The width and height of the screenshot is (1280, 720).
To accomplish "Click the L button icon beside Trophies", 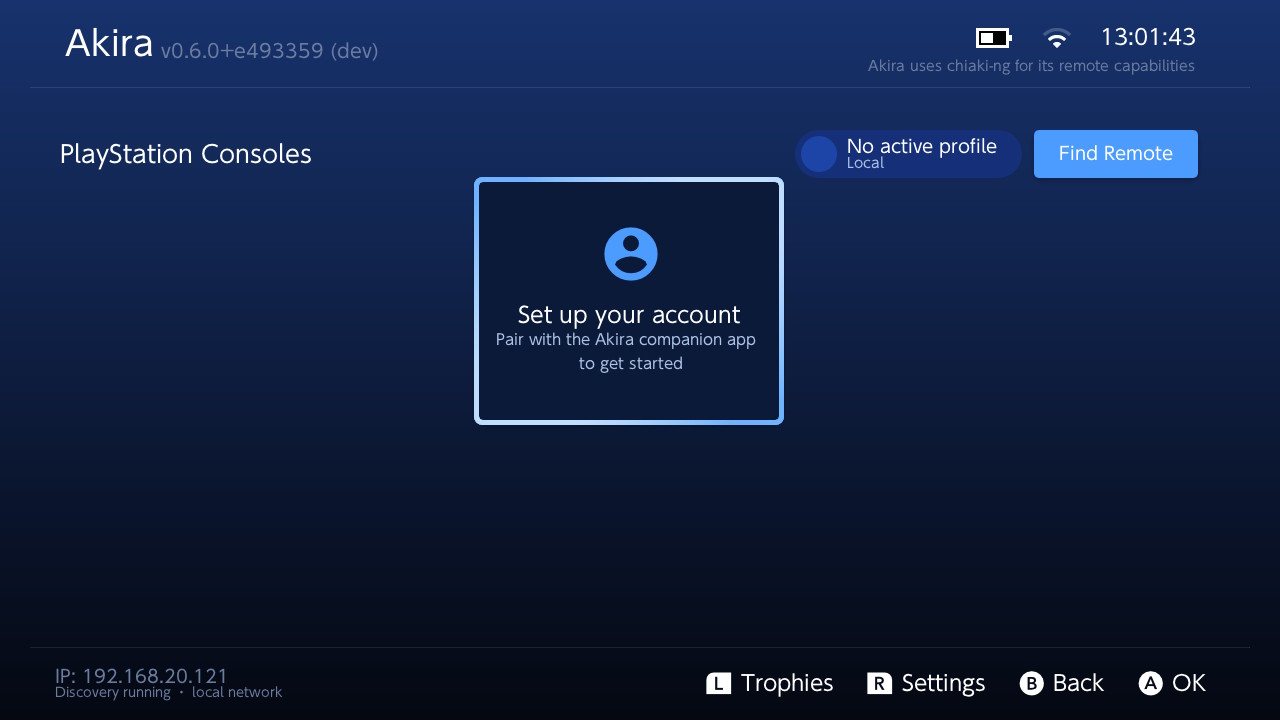I will coord(718,683).
